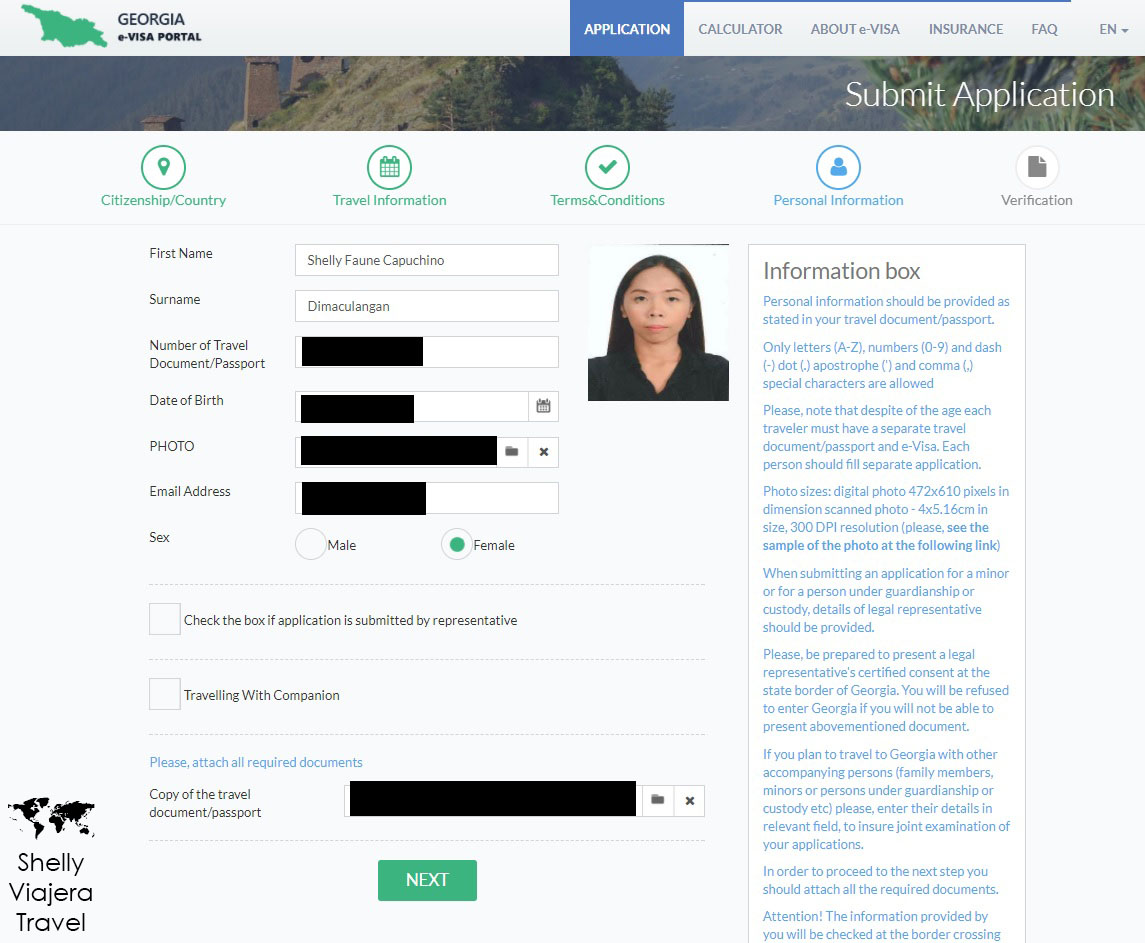This screenshot has width=1145, height=943.
Task: Click the Personal Information person step icon
Action: point(838,167)
